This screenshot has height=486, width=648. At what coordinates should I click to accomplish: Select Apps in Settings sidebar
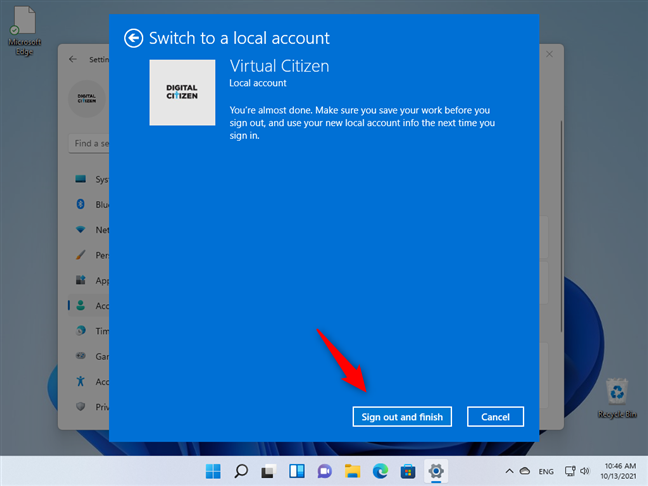click(x=88, y=280)
